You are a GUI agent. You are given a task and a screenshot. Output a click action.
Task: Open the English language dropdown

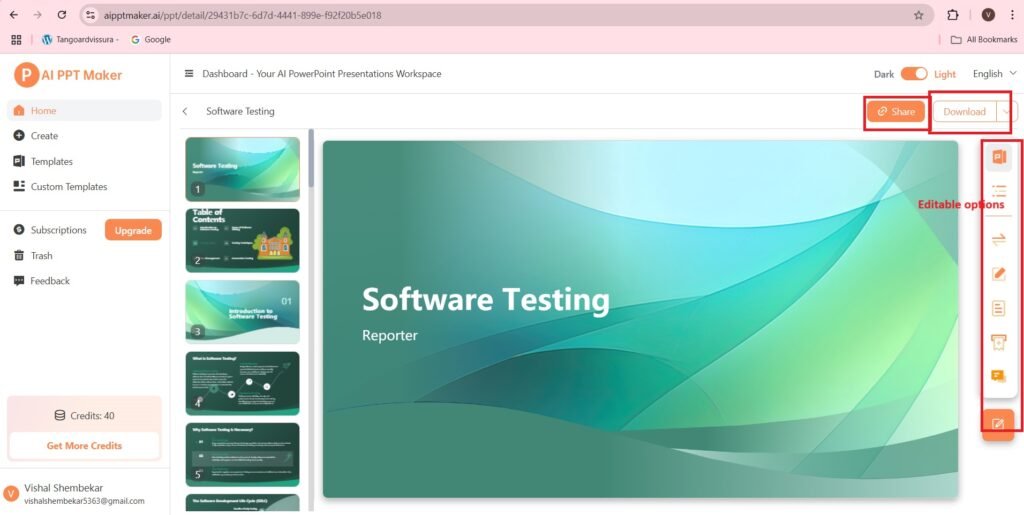pyautogui.click(x=995, y=74)
